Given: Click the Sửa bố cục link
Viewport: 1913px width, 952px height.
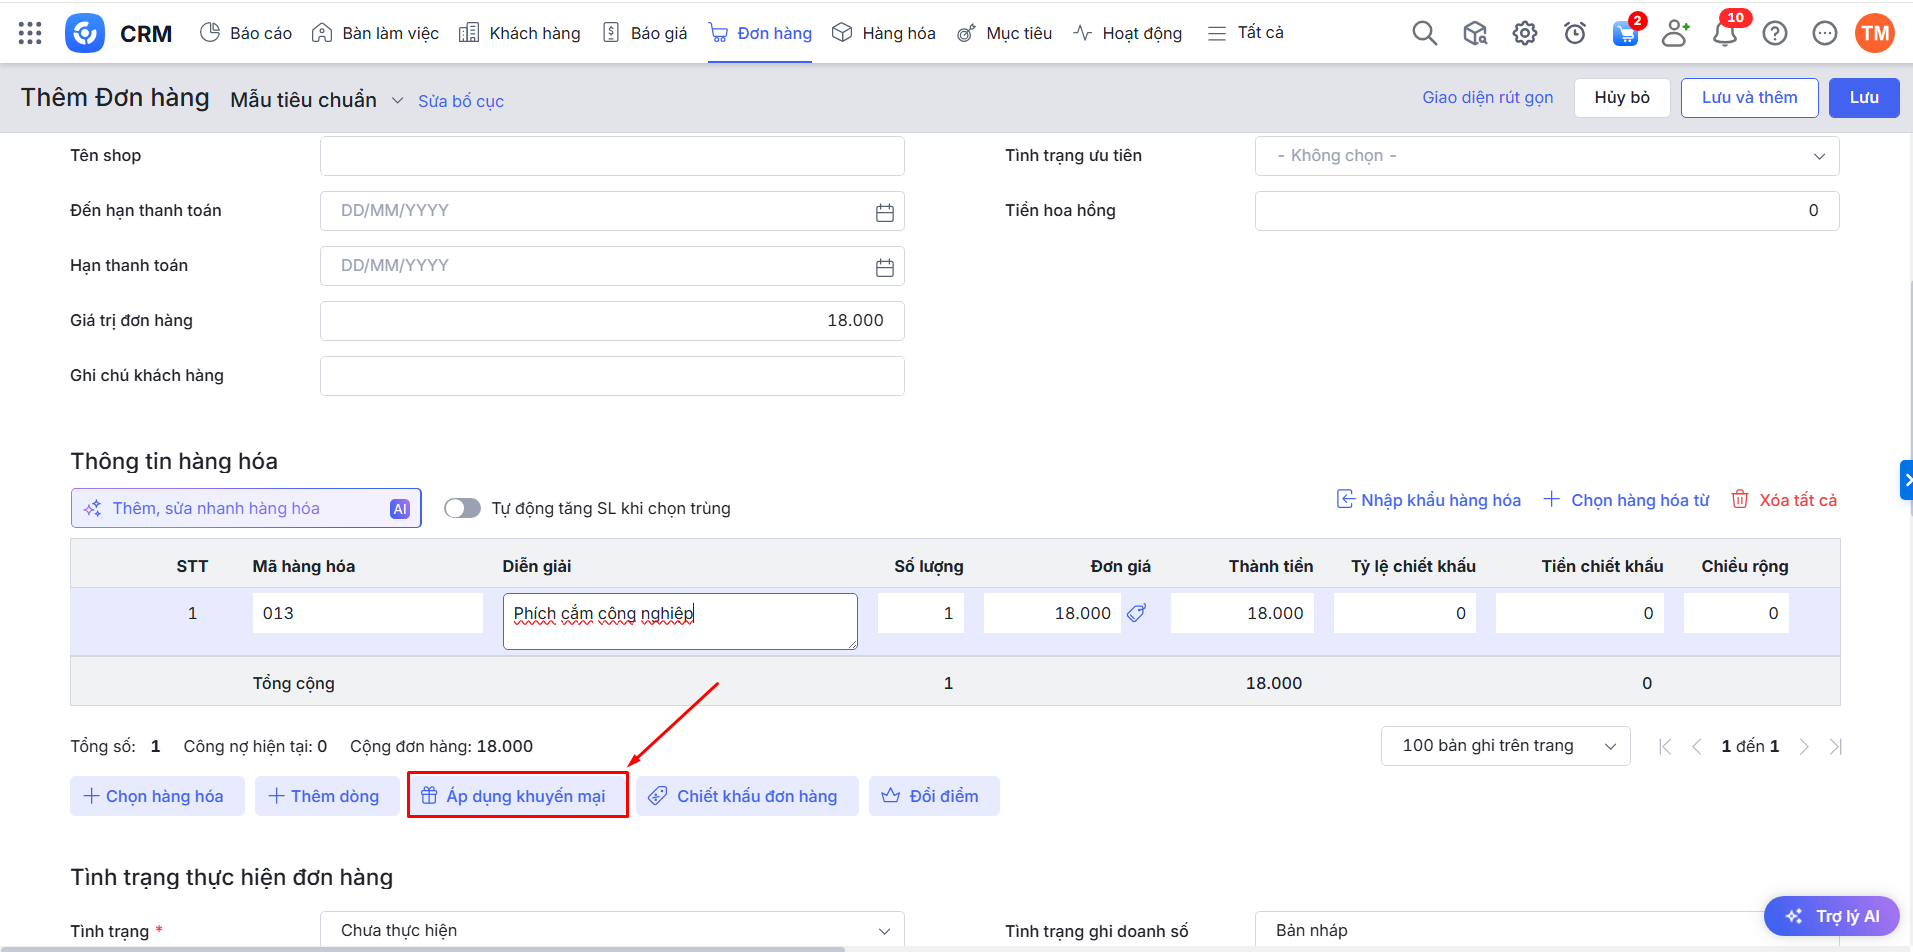Looking at the screenshot, I should click(x=460, y=101).
